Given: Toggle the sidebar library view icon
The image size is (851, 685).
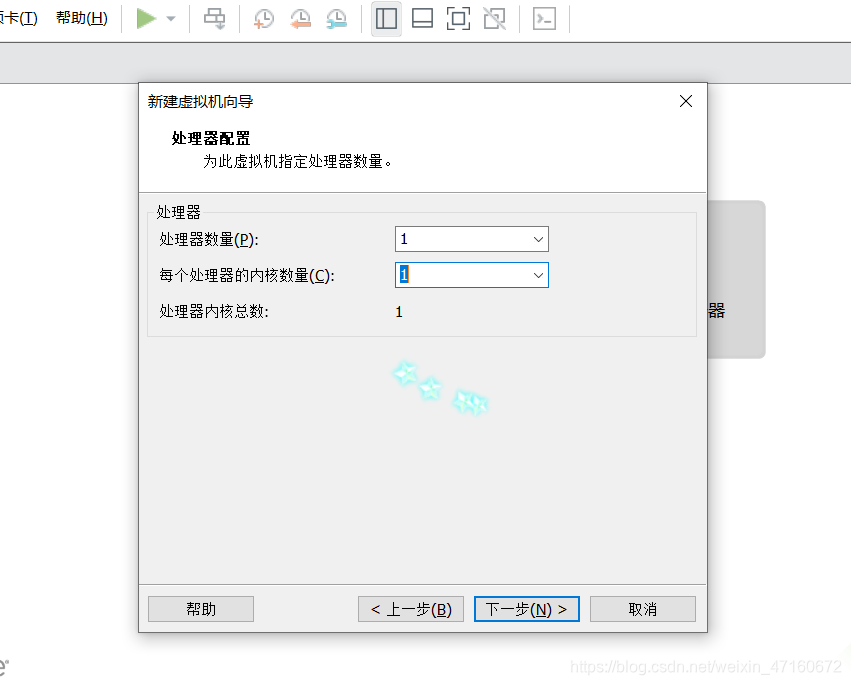Looking at the screenshot, I should [x=386, y=19].
